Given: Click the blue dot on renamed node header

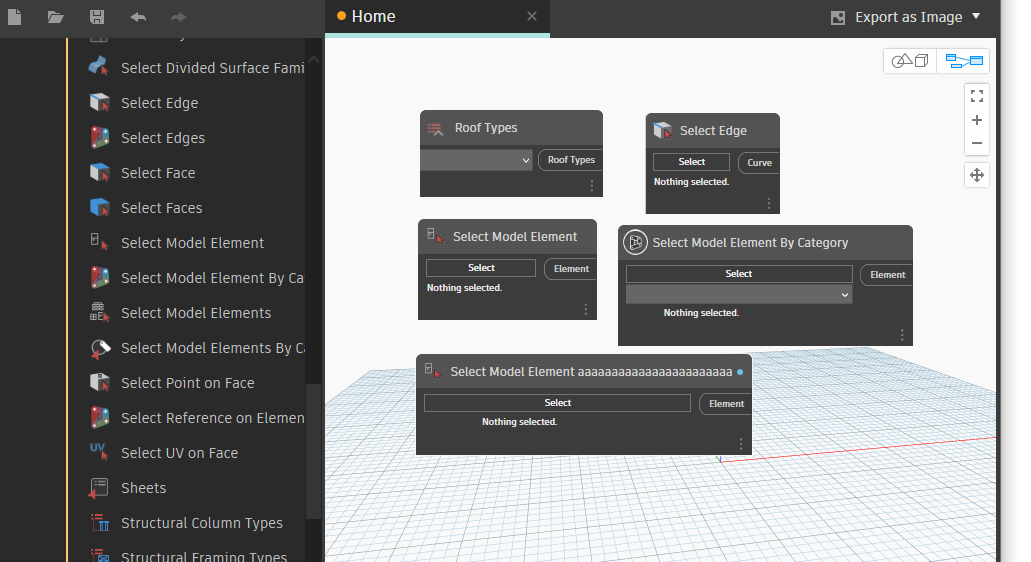Looking at the screenshot, I should click(740, 372).
